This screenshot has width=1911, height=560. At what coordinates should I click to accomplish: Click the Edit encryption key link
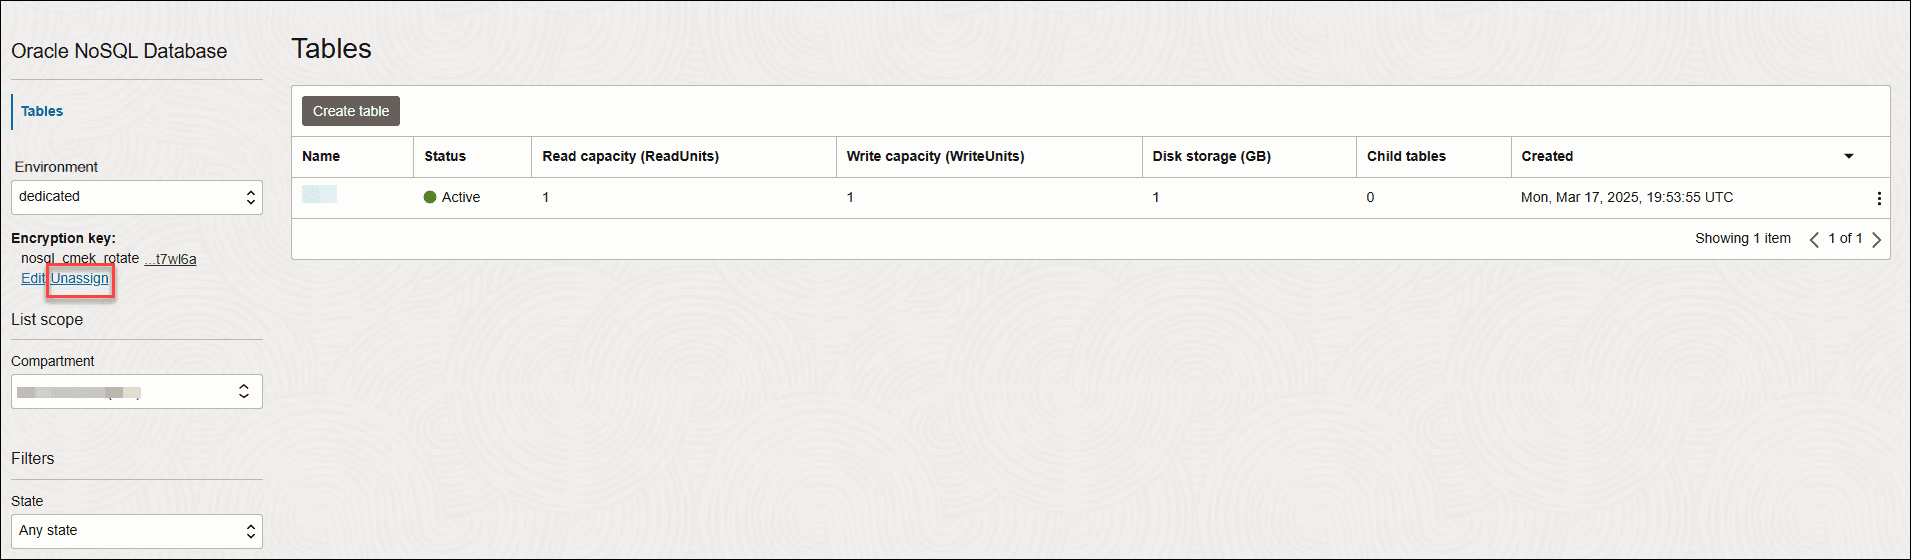tap(33, 278)
